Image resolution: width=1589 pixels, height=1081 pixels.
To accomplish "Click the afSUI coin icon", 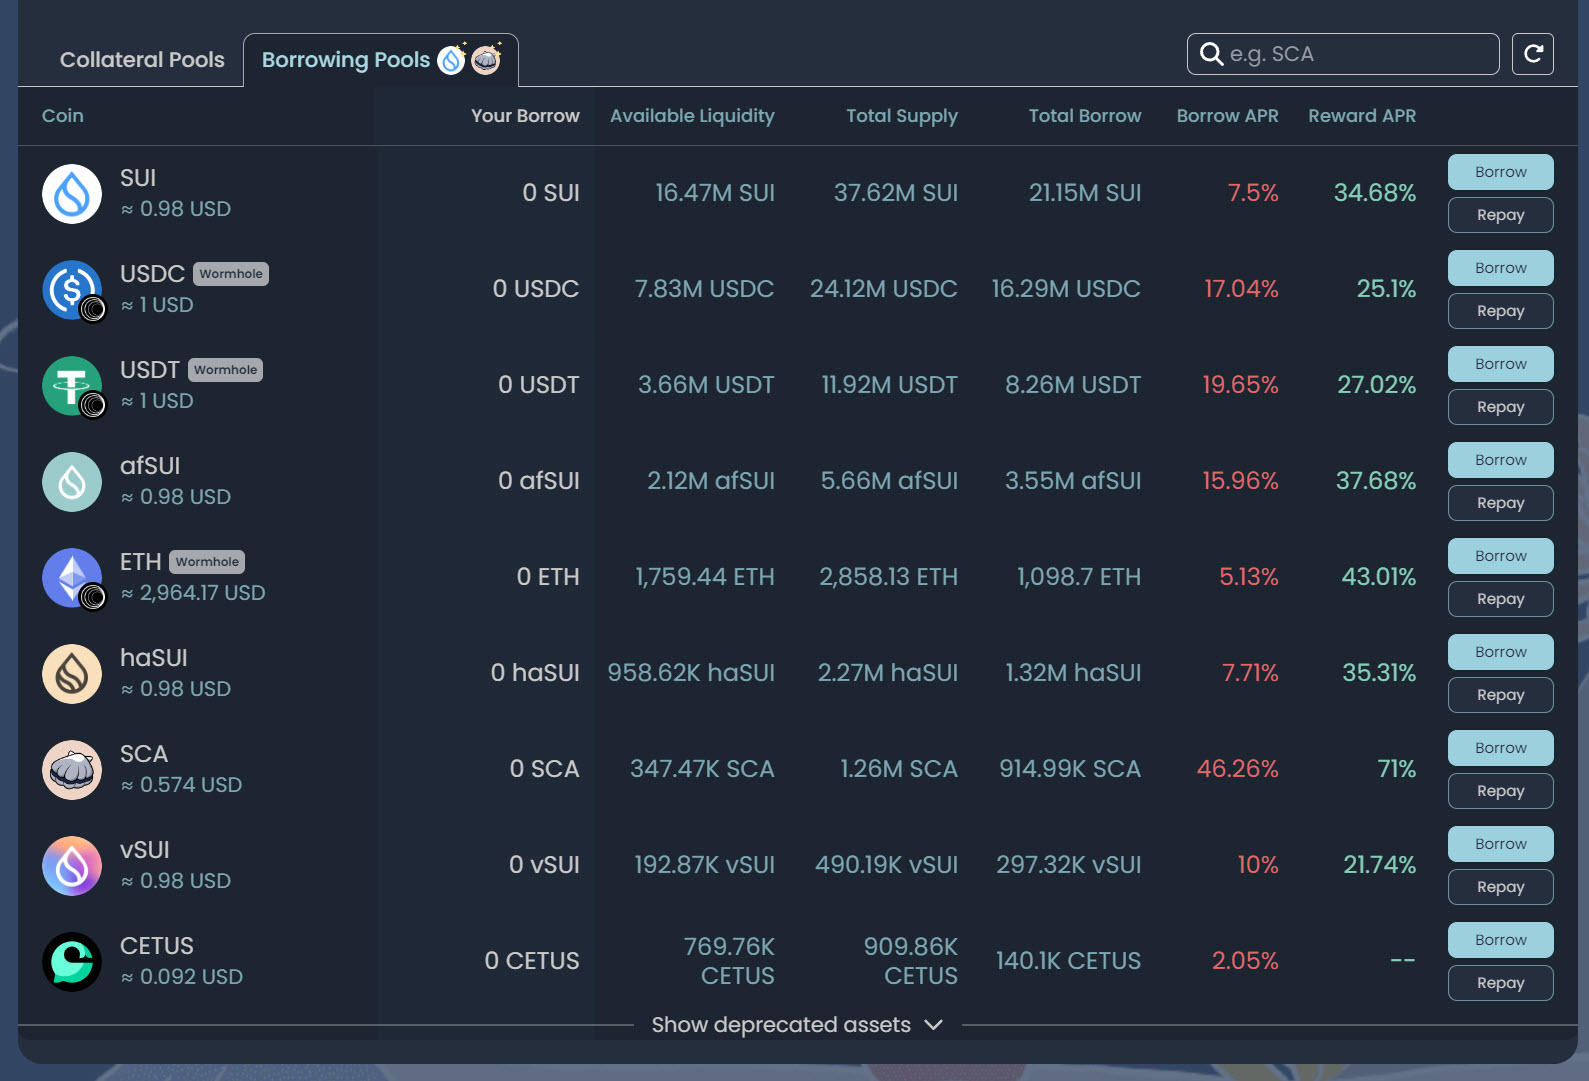I will point(72,482).
